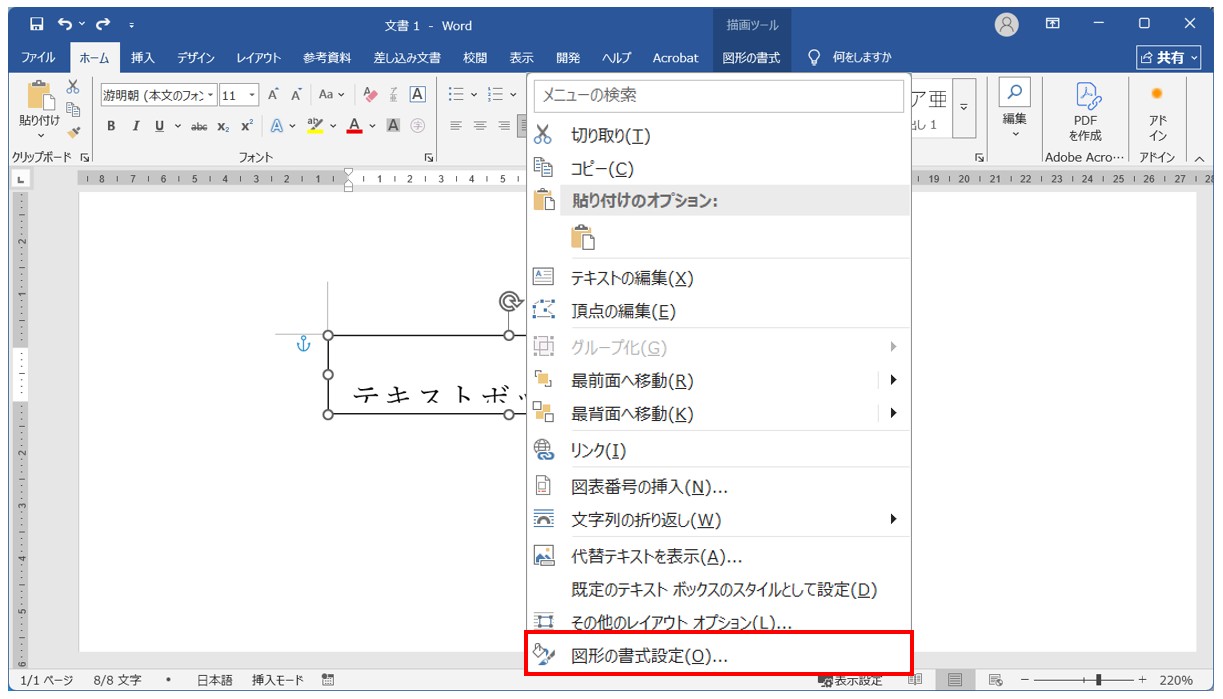Screen dimensions: 1223x699
Task: Click the ribbon Copy icon
Action: tap(73, 110)
